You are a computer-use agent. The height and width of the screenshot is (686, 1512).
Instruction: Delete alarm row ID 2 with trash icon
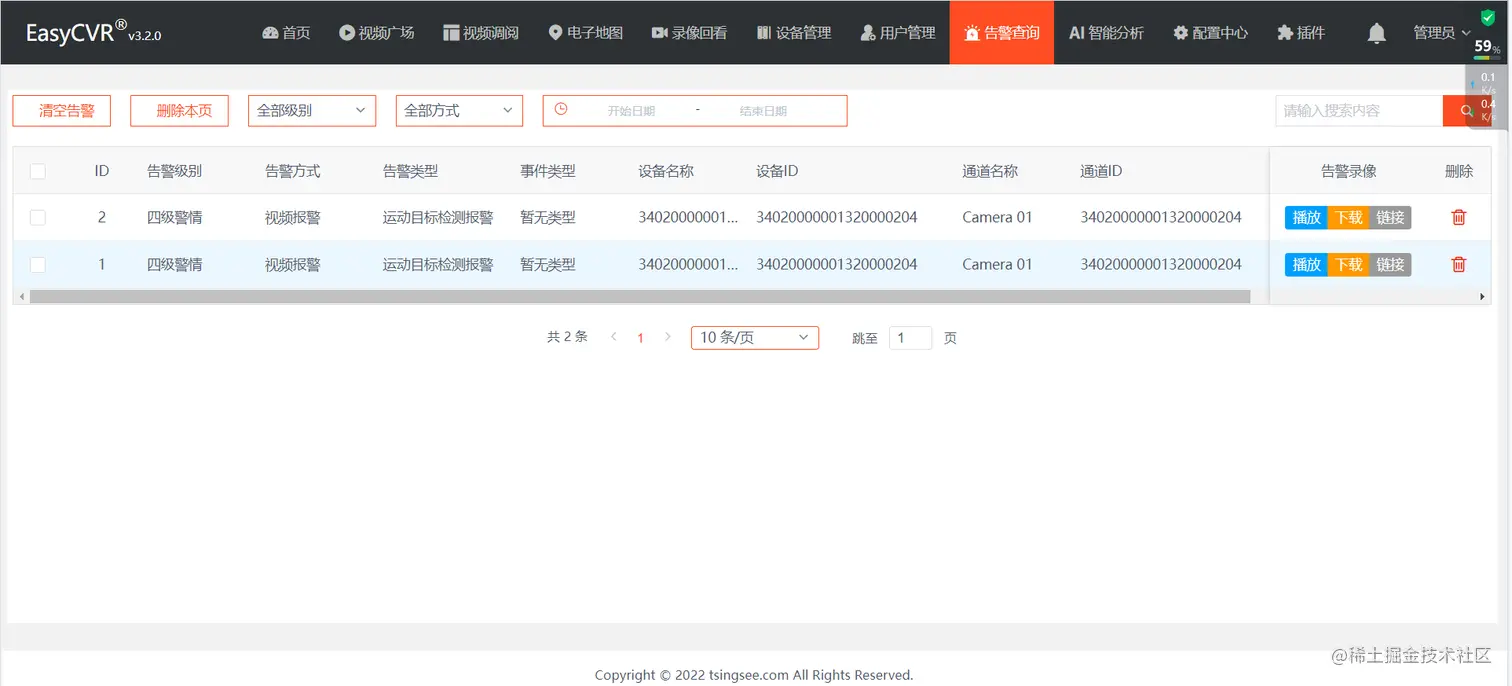point(1459,217)
